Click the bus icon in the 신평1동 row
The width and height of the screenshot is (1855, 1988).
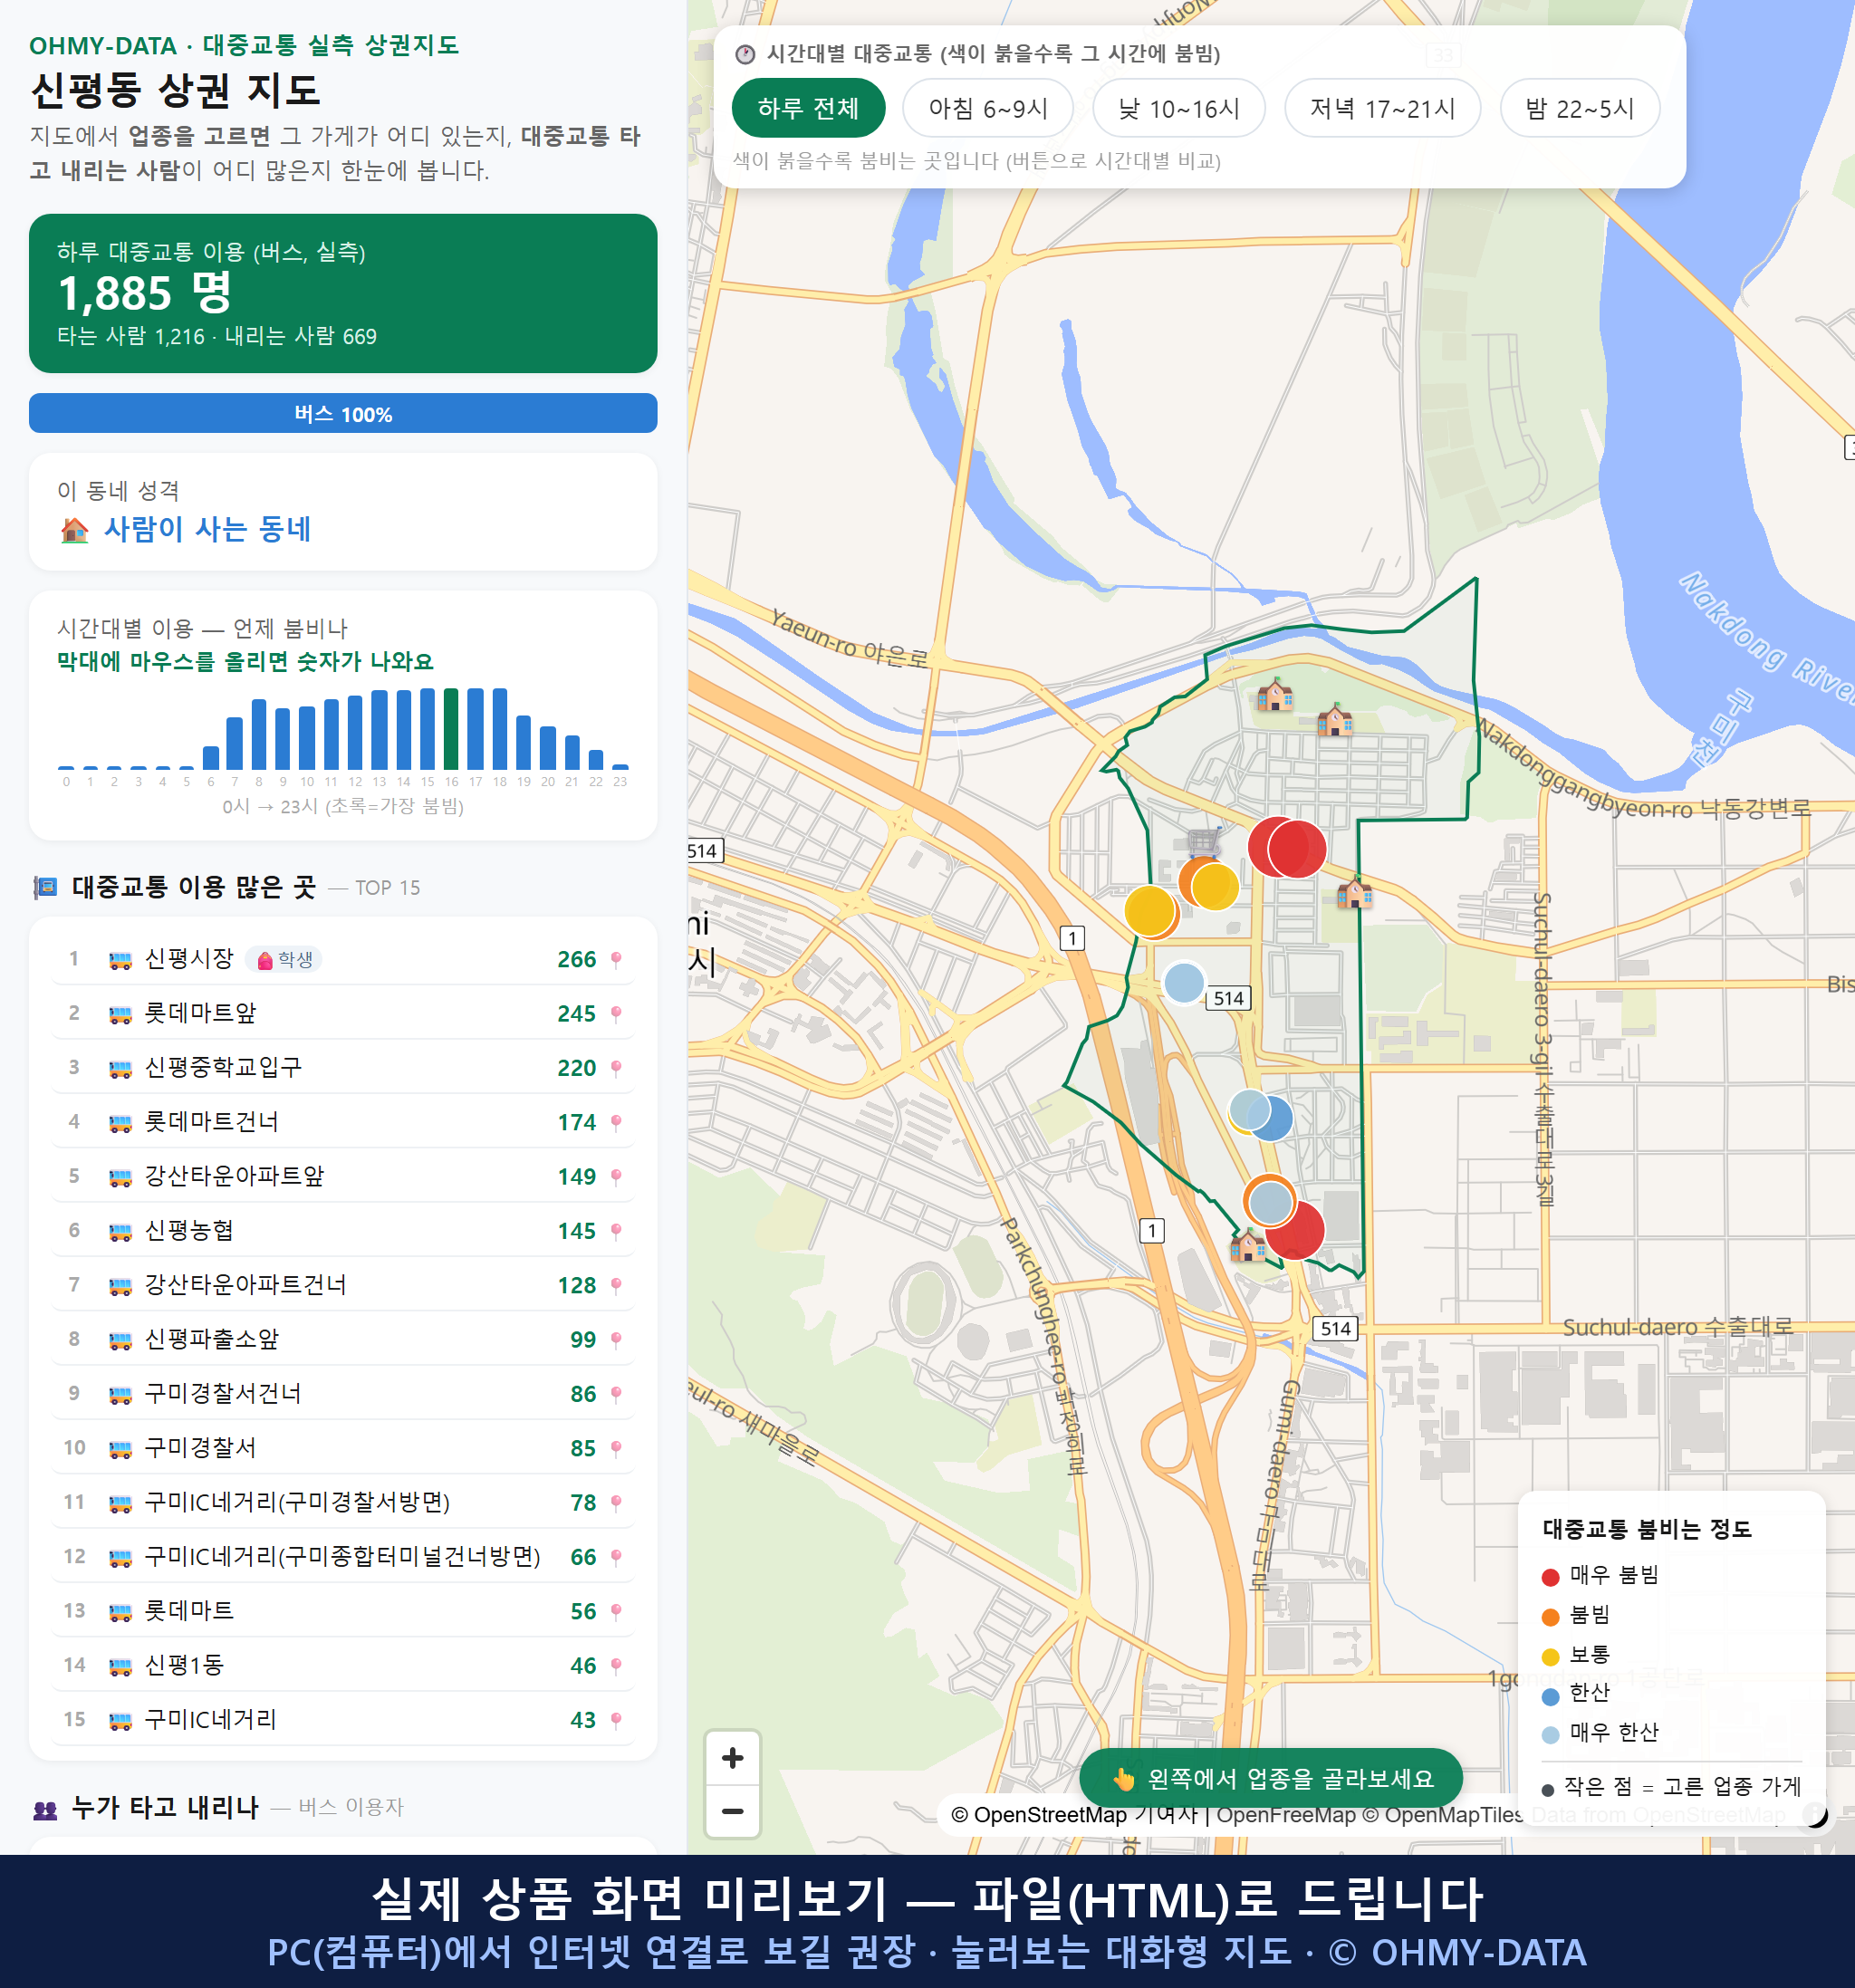click(120, 1666)
